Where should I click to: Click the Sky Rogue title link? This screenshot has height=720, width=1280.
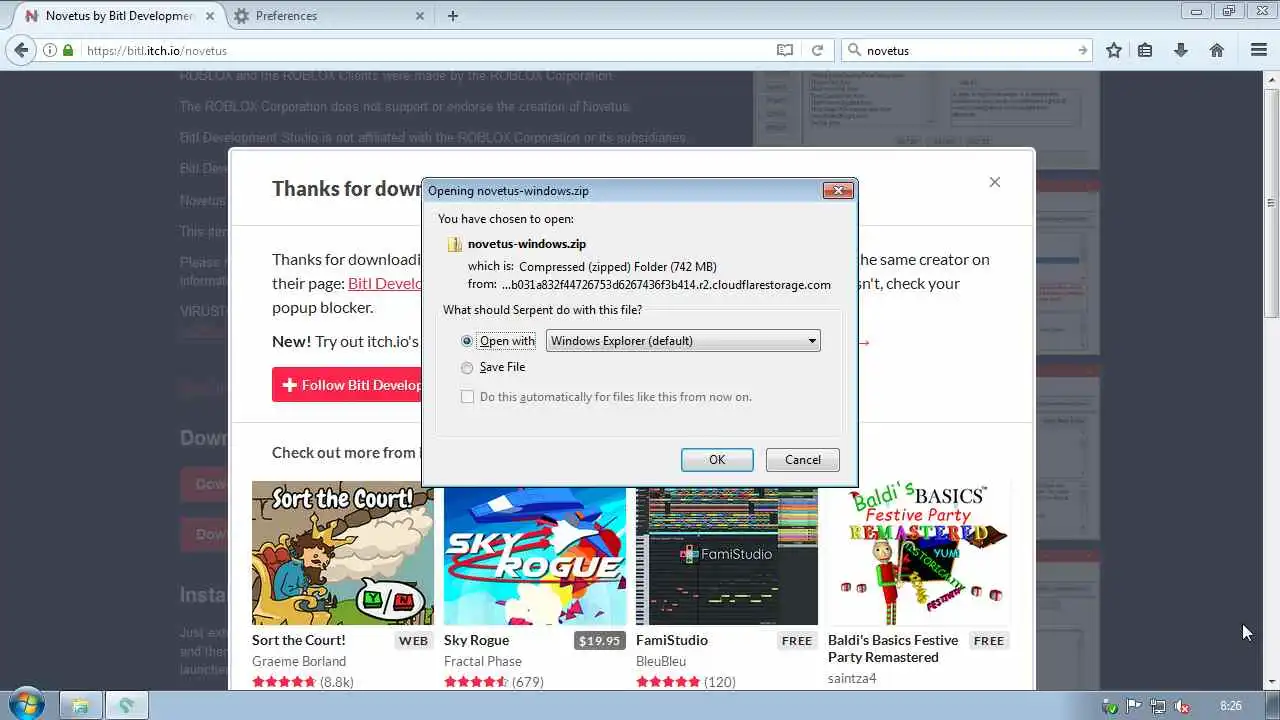[476, 640]
